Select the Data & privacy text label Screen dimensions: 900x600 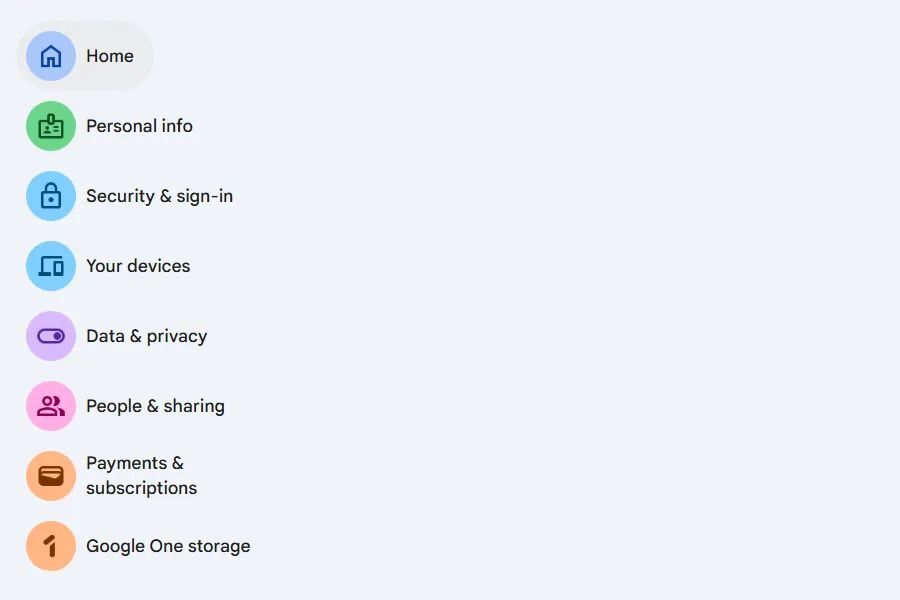[146, 336]
